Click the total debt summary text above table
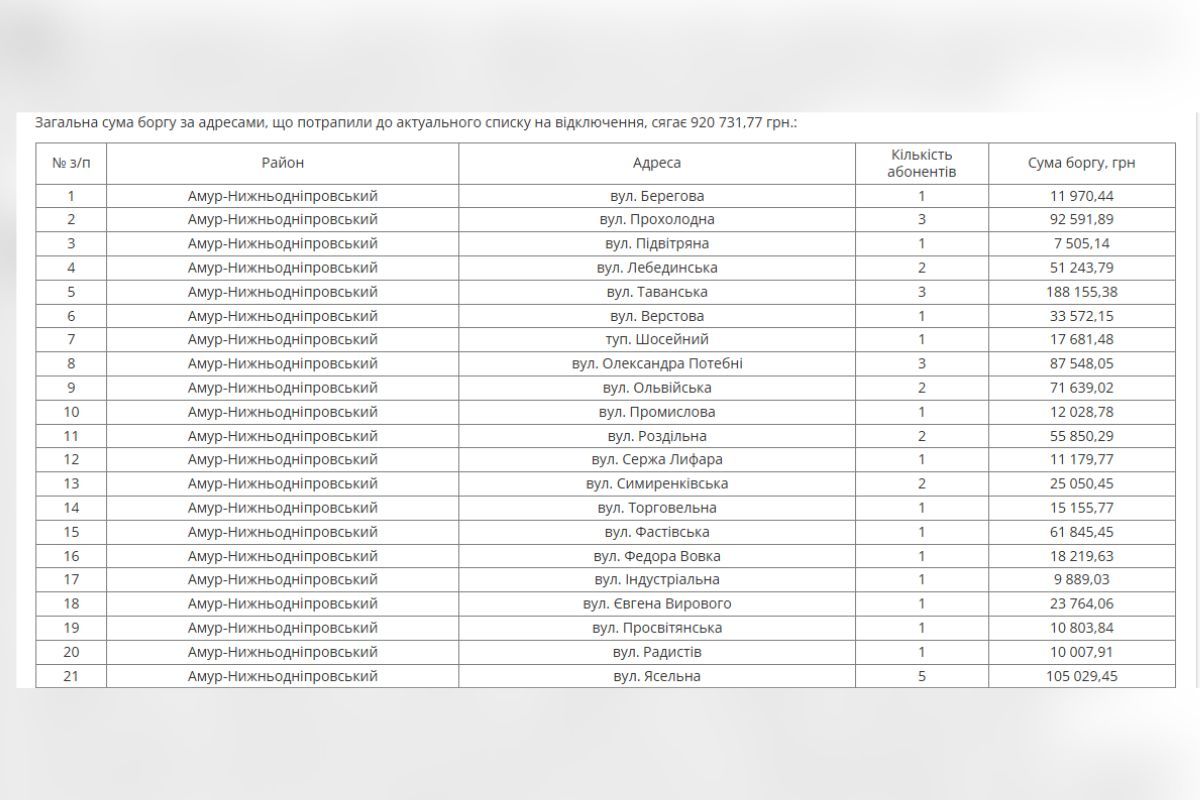1200x800 pixels. 416,123
